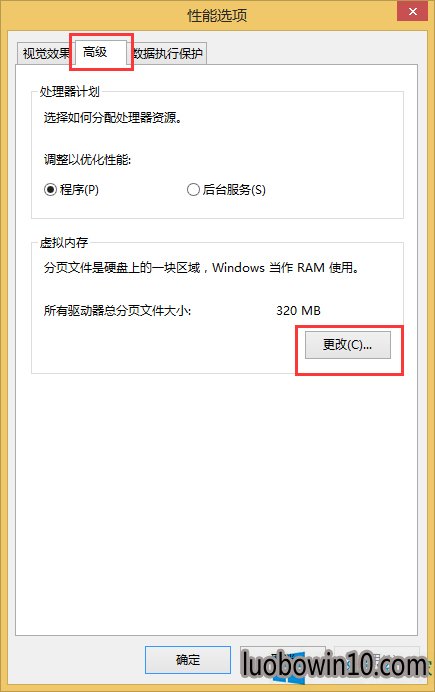Switch to the 视觉效果 tab
This screenshot has height=692, width=435.
click(45, 53)
